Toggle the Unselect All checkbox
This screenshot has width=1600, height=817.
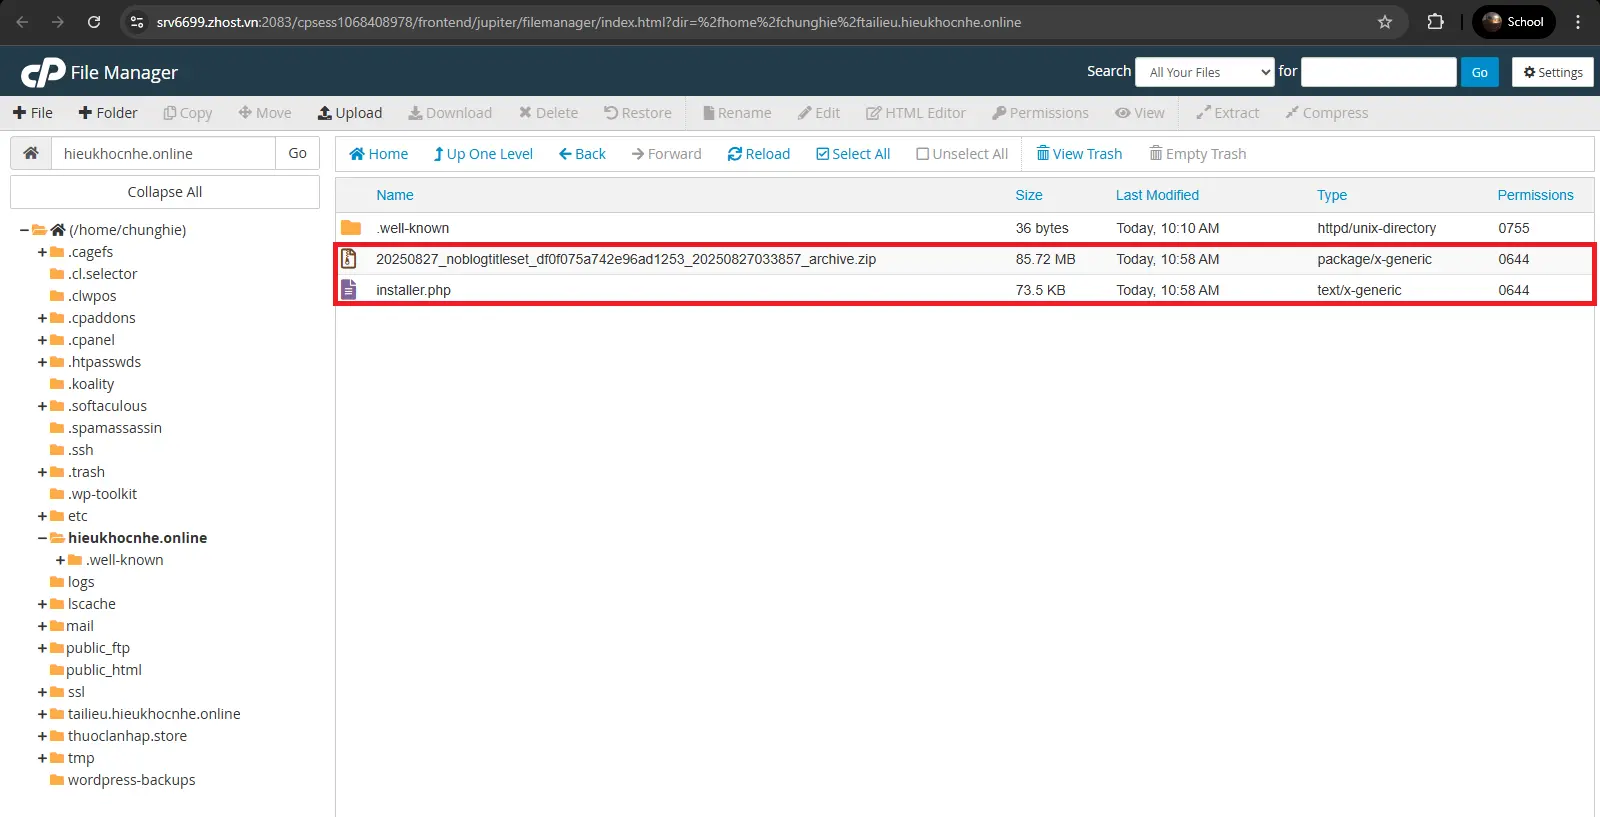coord(922,154)
